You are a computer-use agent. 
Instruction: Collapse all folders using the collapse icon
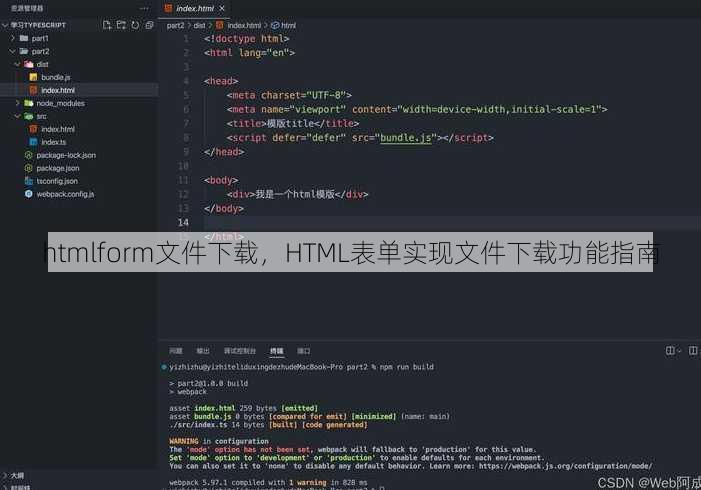click(149, 25)
